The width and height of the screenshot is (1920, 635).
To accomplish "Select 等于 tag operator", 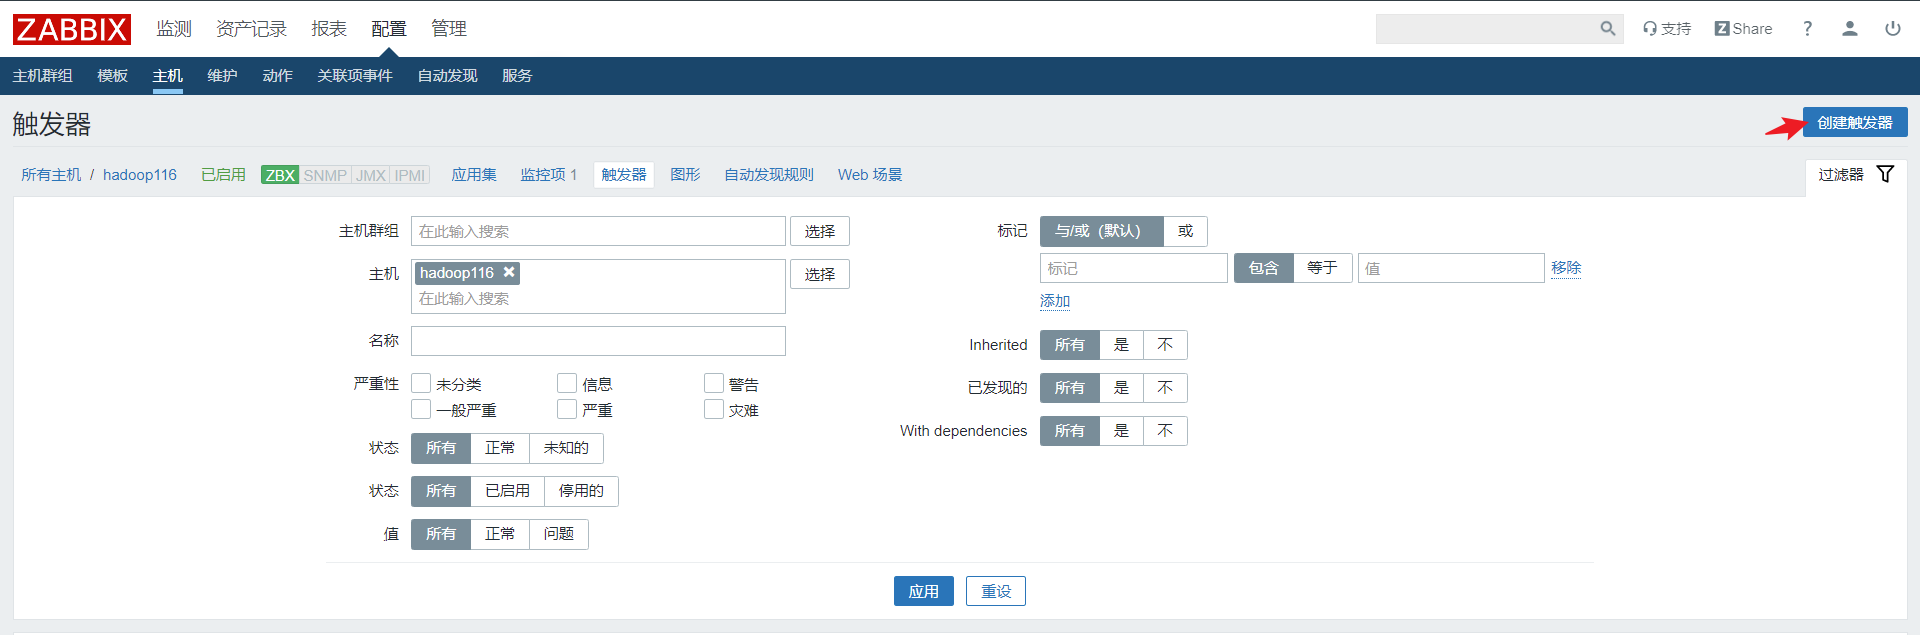I will click(x=1322, y=268).
